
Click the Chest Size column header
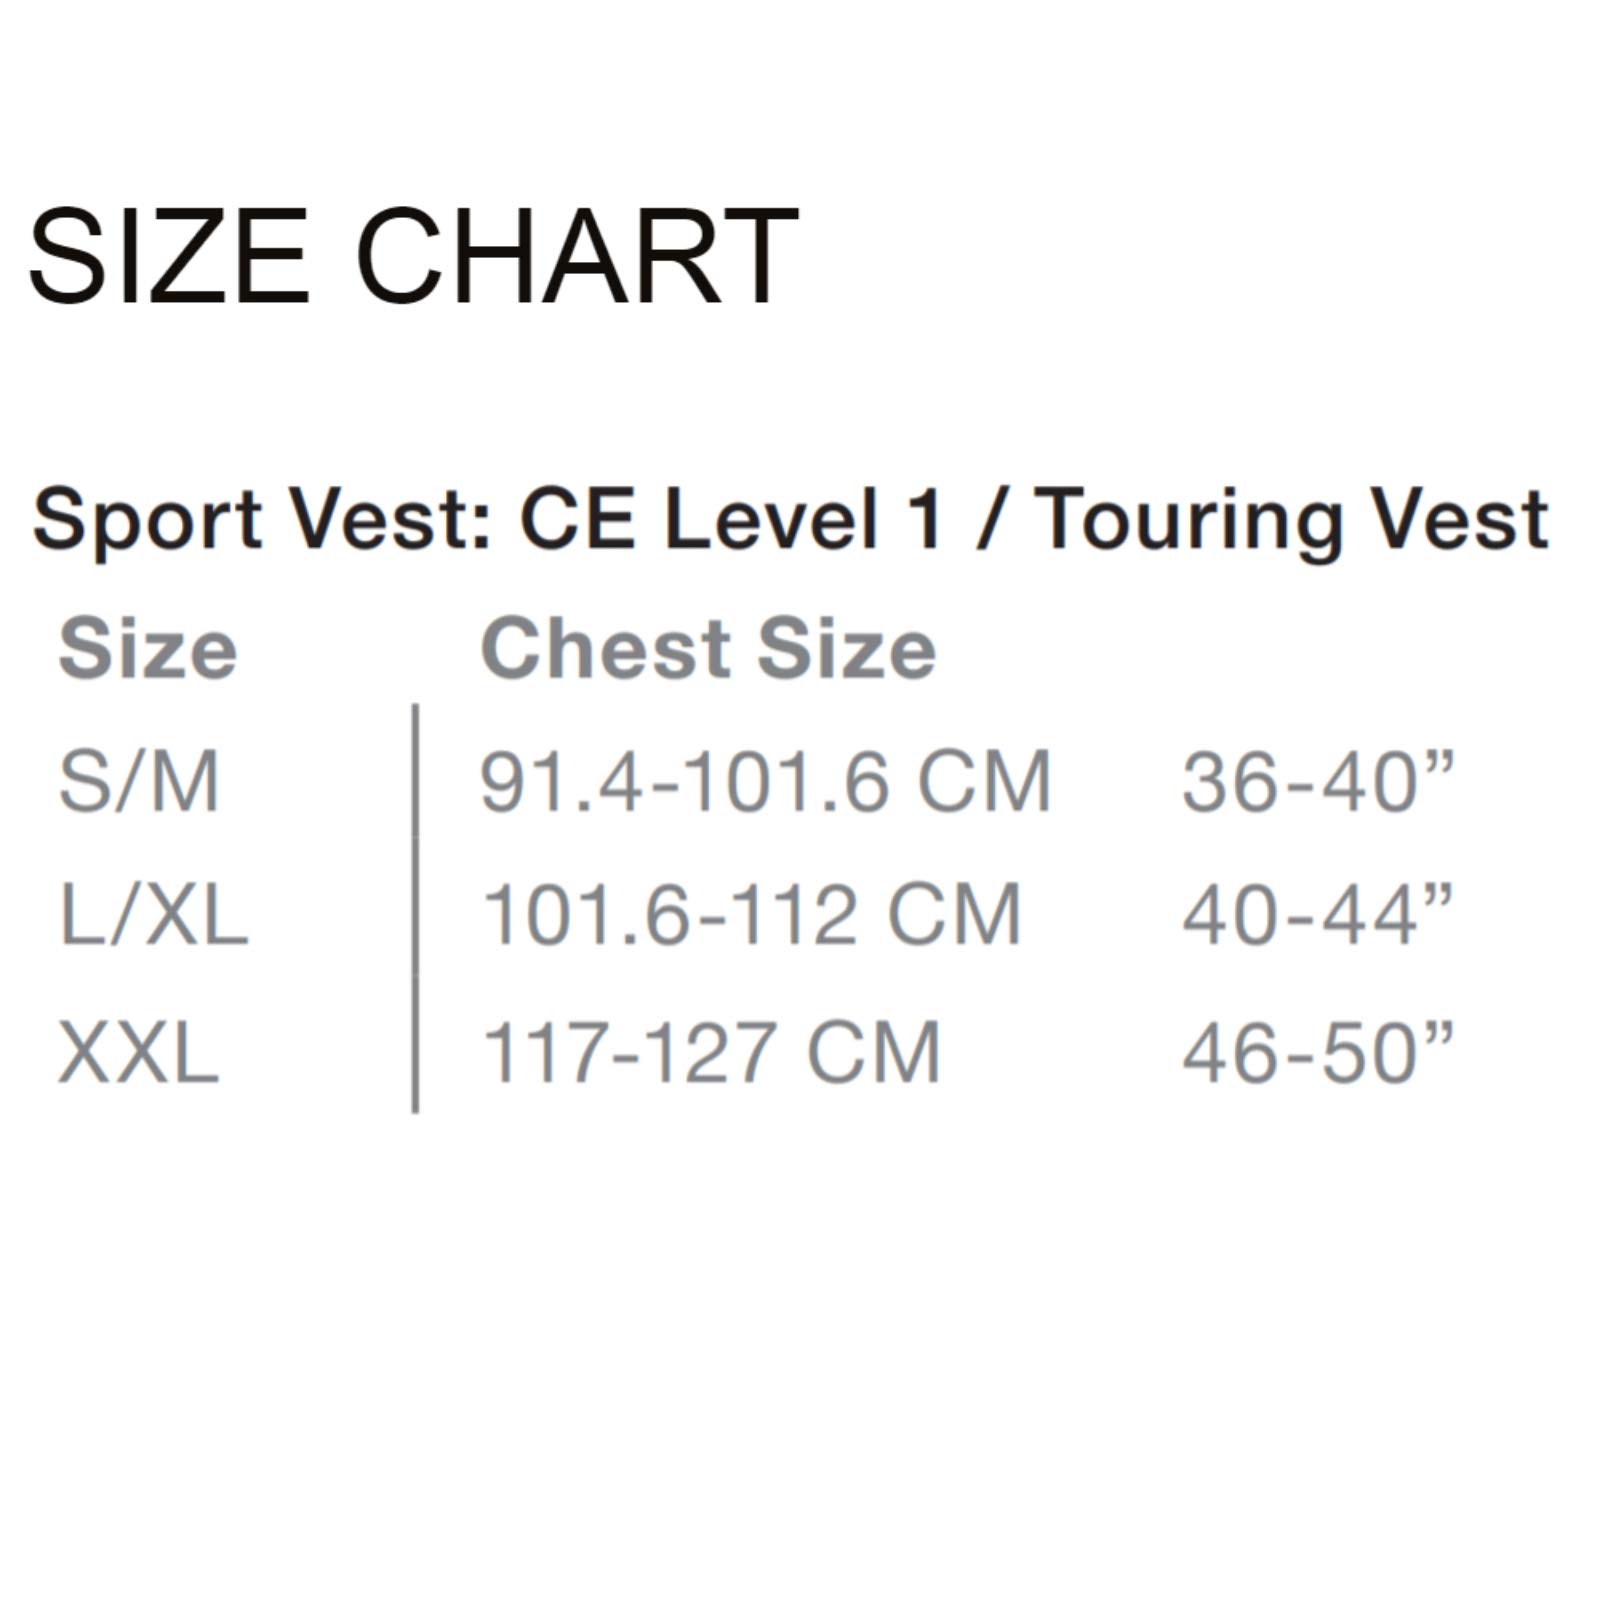click(x=708, y=650)
